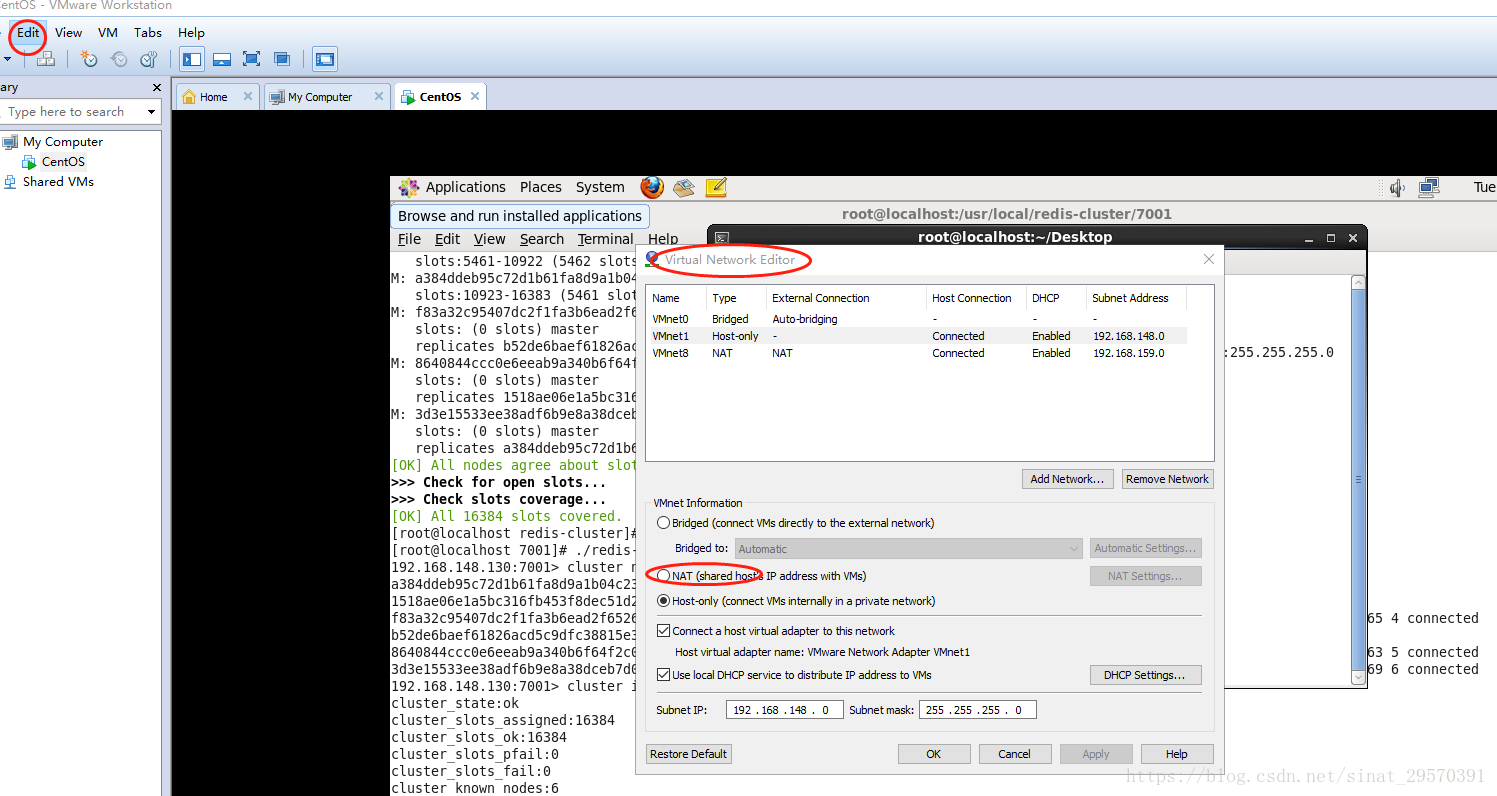Click the mail launcher icon in the CentOS panel
This screenshot has height=796, width=1497.
tap(684, 187)
